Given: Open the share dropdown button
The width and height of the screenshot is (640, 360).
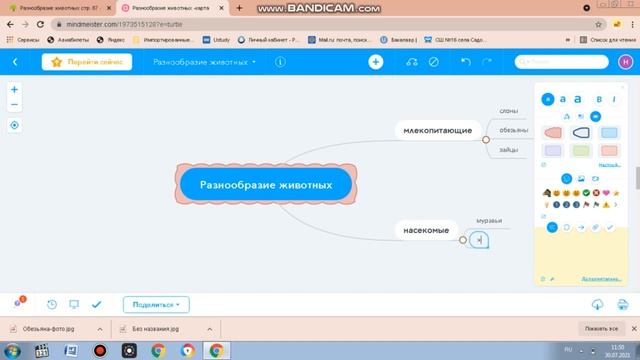Looking at the screenshot, I should (156, 305).
